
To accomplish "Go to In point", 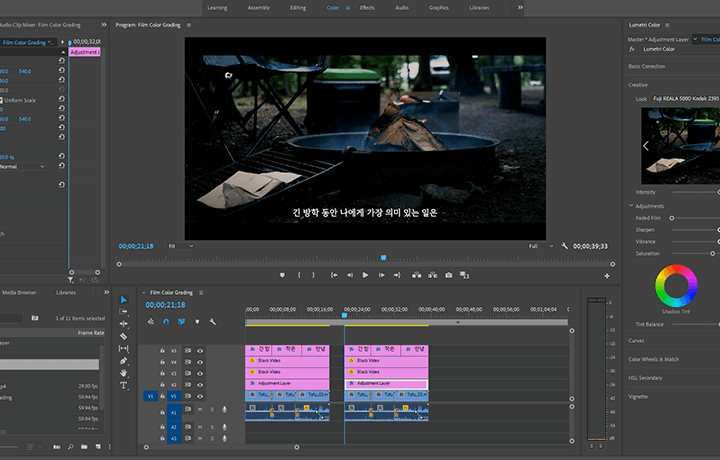I will 334,275.
